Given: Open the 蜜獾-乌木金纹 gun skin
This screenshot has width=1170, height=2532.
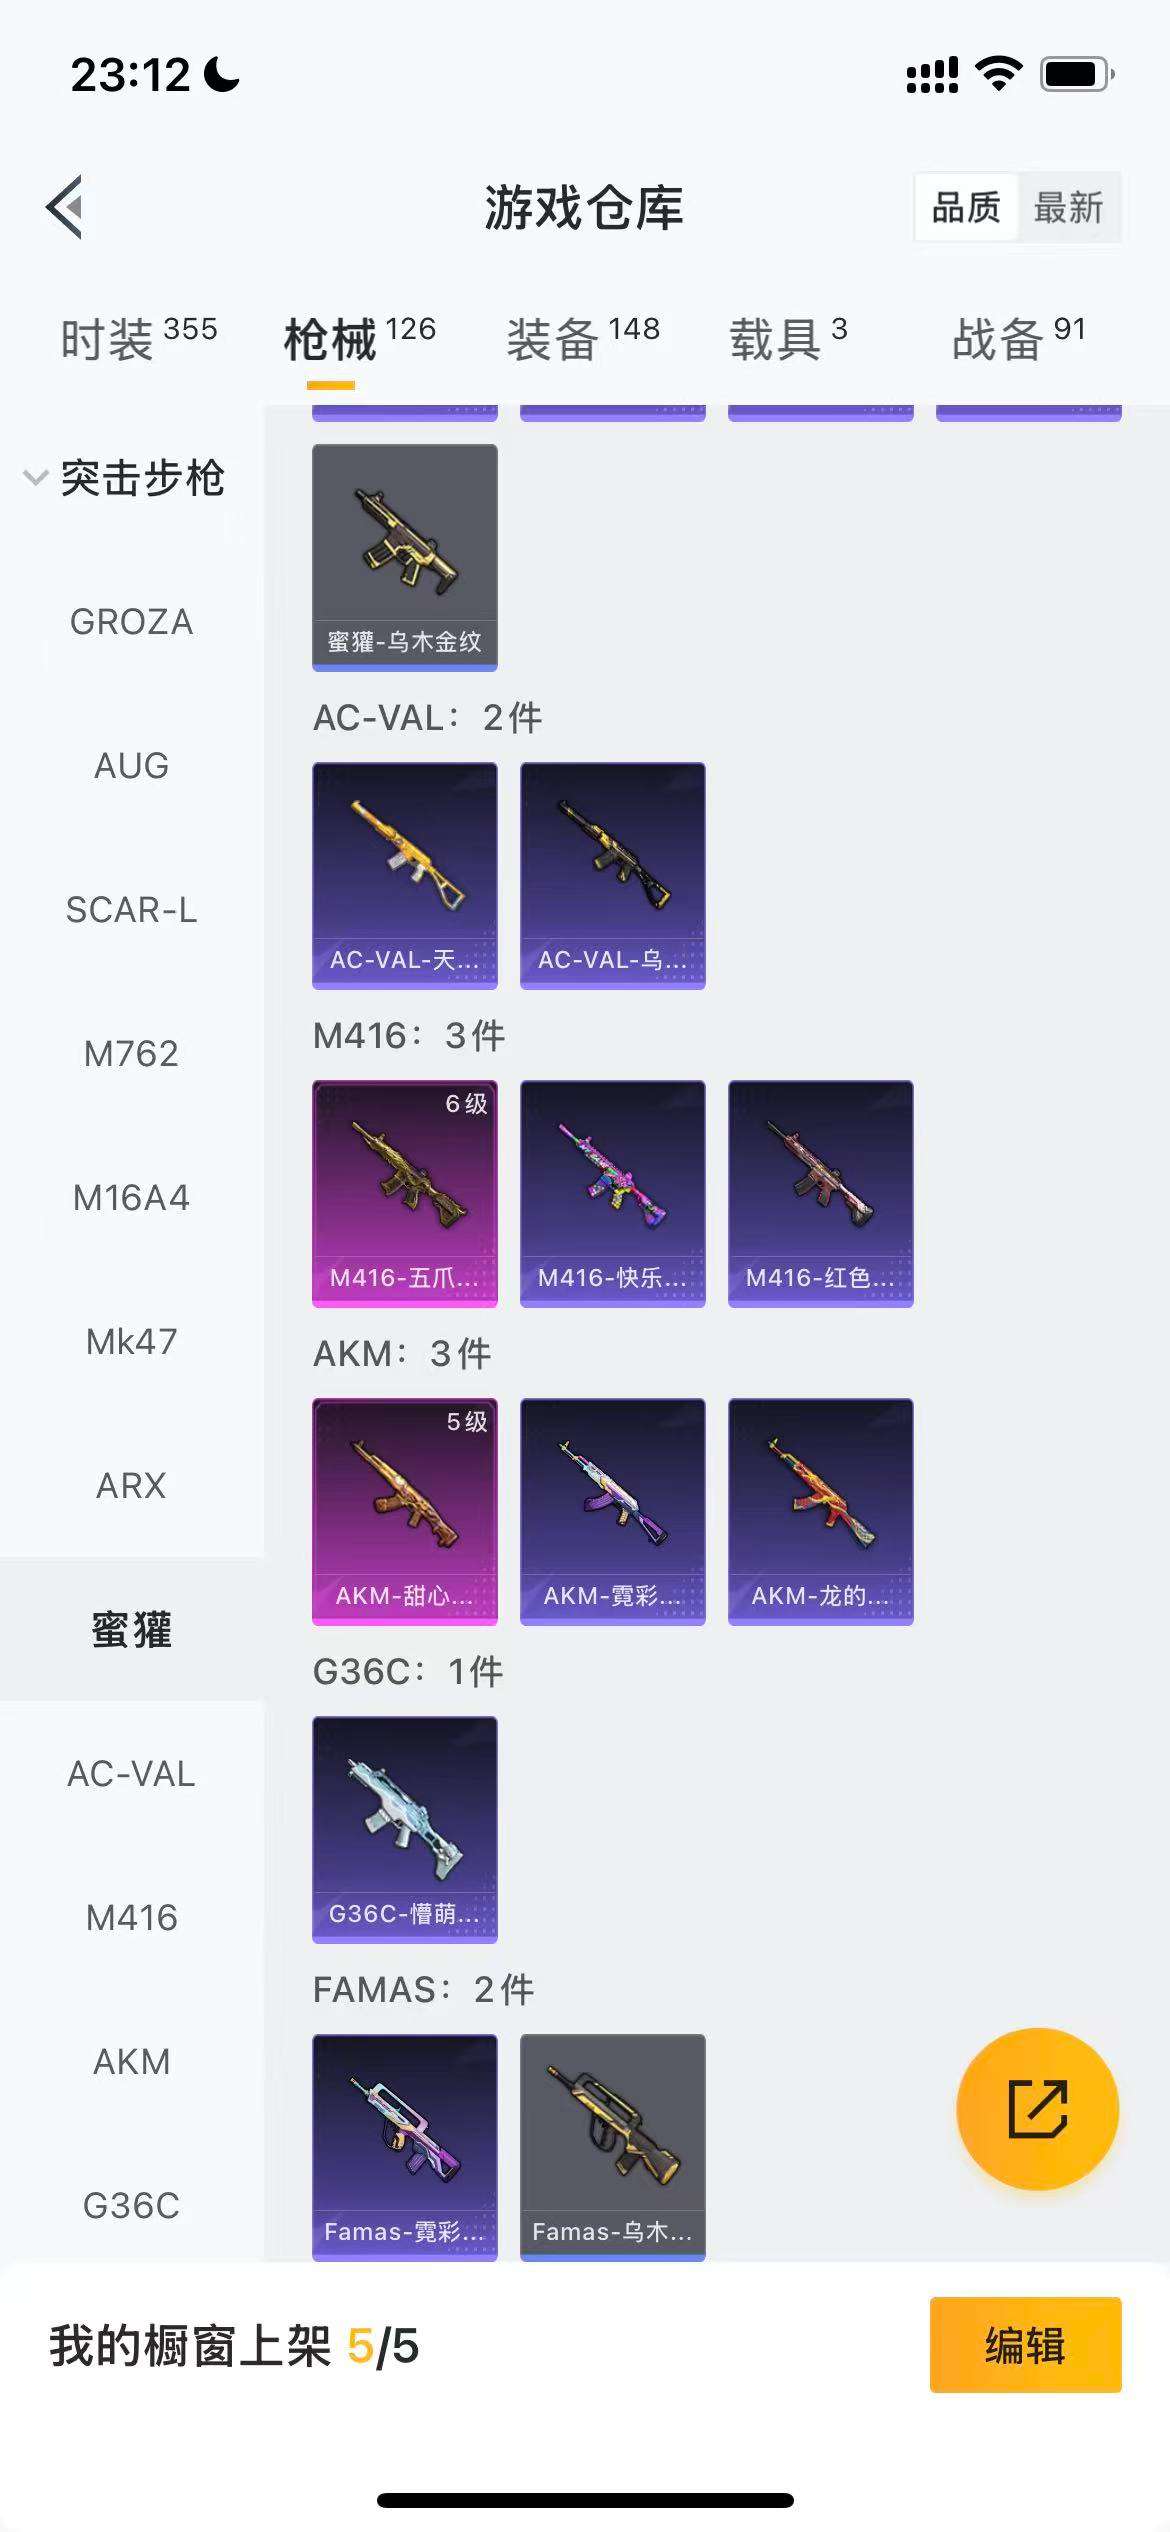Looking at the screenshot, I should 405,557.
